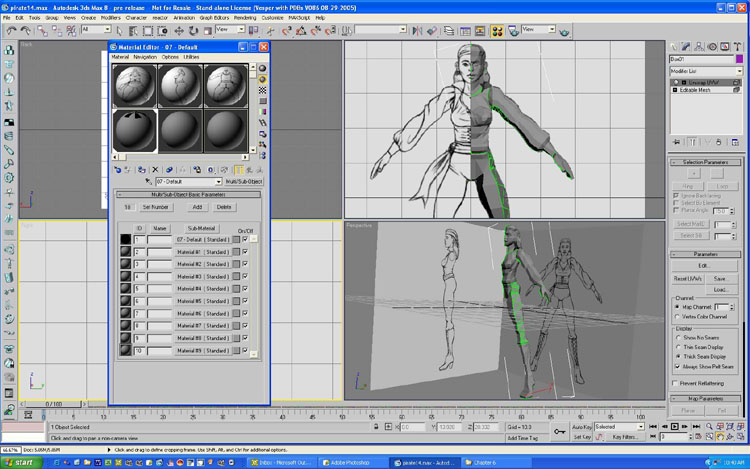
Task: Open the Modify command panel tab
Action: [687, 46]
